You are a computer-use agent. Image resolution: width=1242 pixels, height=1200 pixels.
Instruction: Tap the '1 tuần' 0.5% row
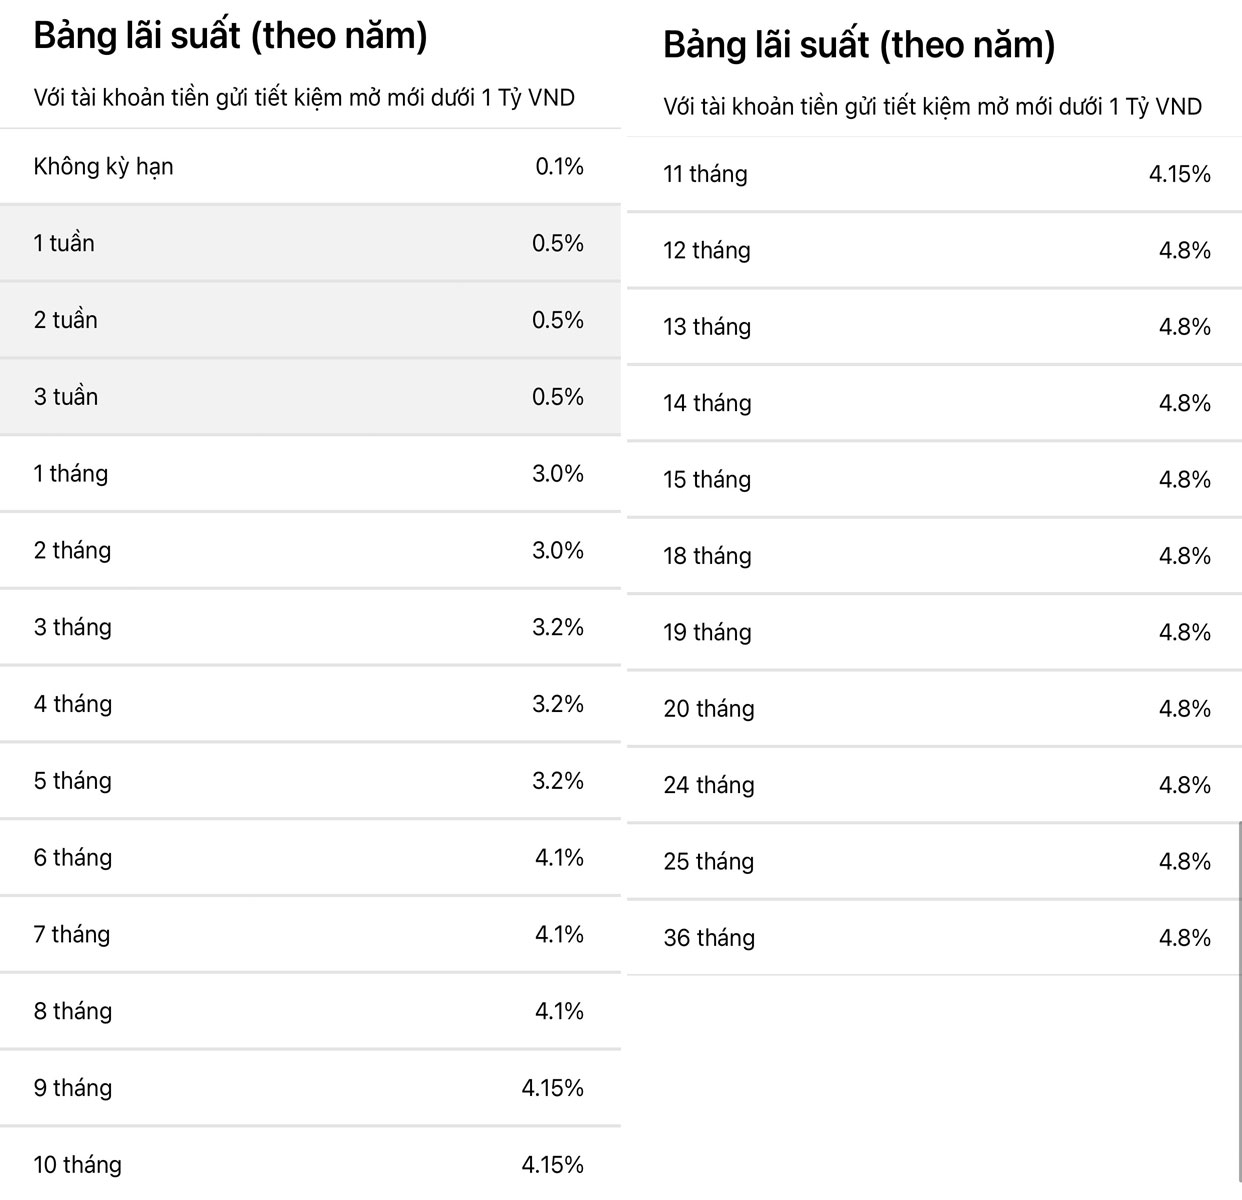310,243
